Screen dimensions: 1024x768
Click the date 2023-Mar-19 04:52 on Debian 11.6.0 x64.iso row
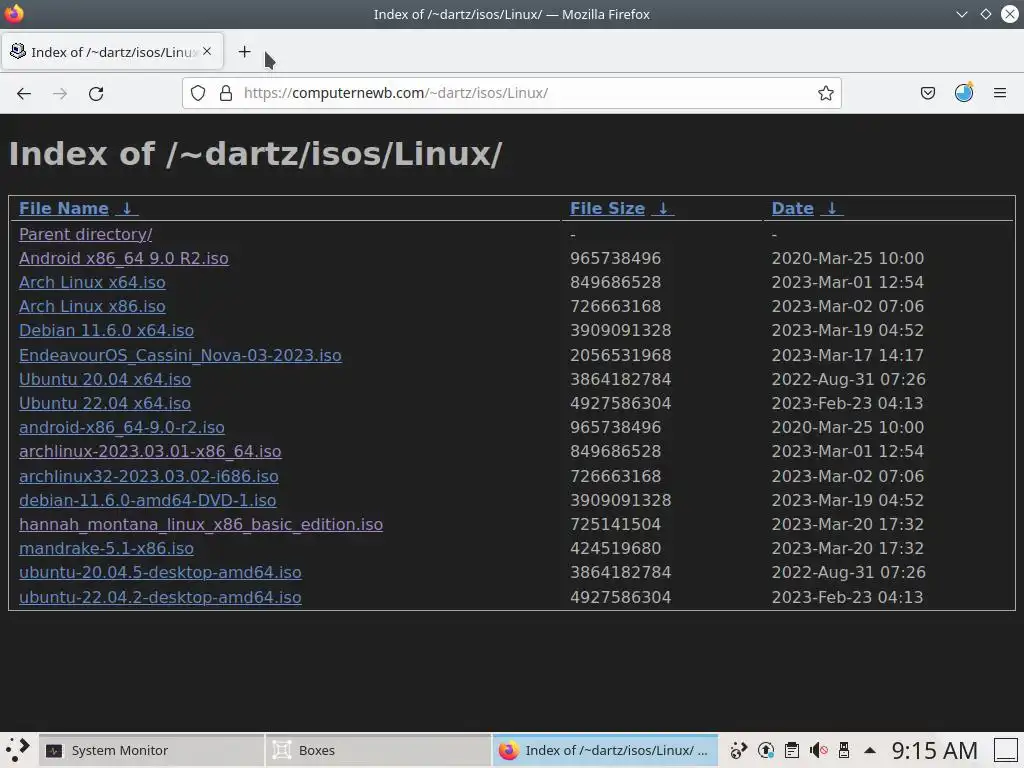click(848, 331)
